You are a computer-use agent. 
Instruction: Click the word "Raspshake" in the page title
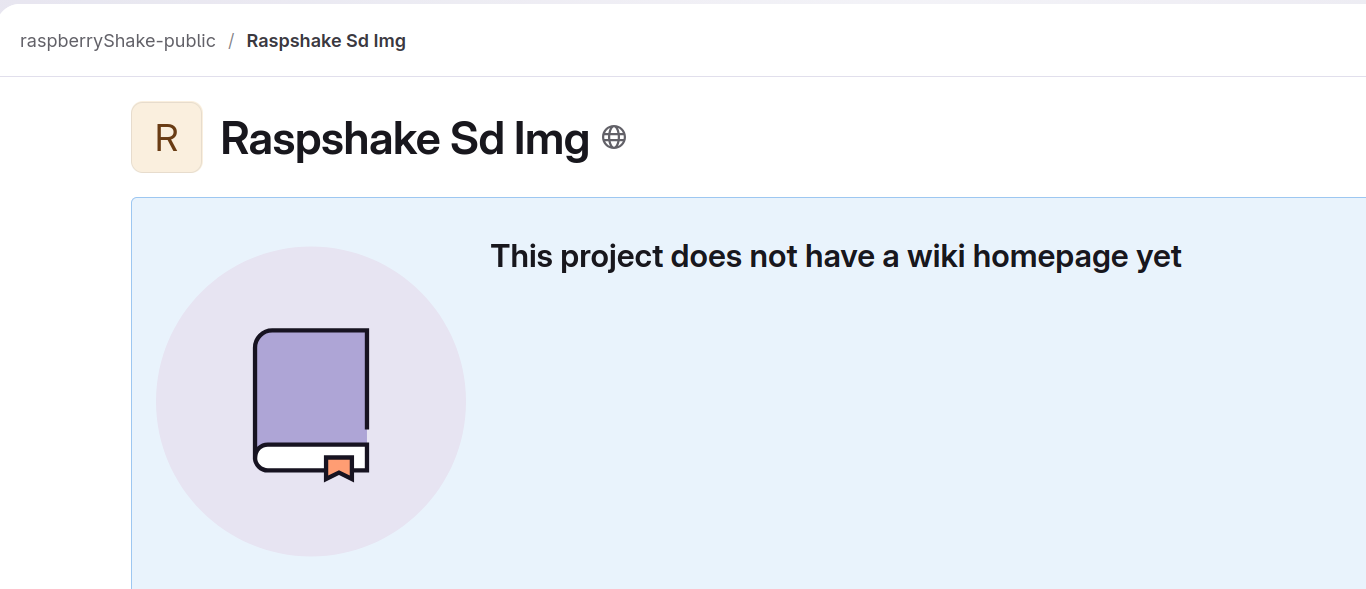pyautogui.click(x=330, y=138)
